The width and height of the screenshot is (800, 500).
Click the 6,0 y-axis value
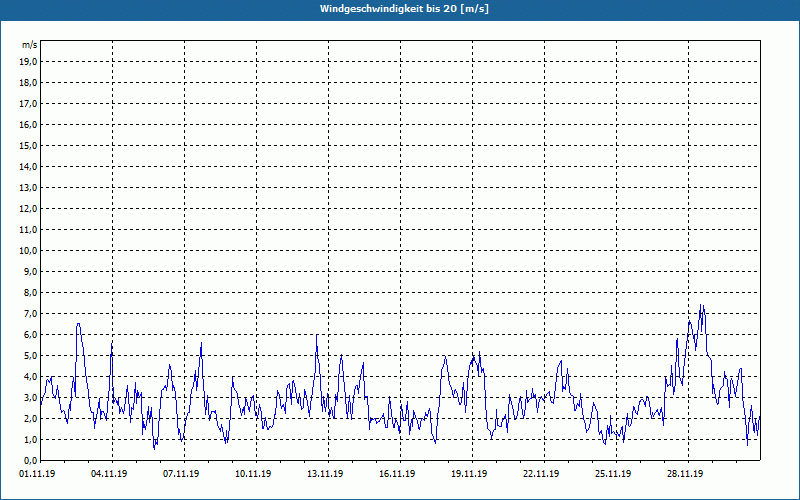pyautogui.click(x=31, y=334)
